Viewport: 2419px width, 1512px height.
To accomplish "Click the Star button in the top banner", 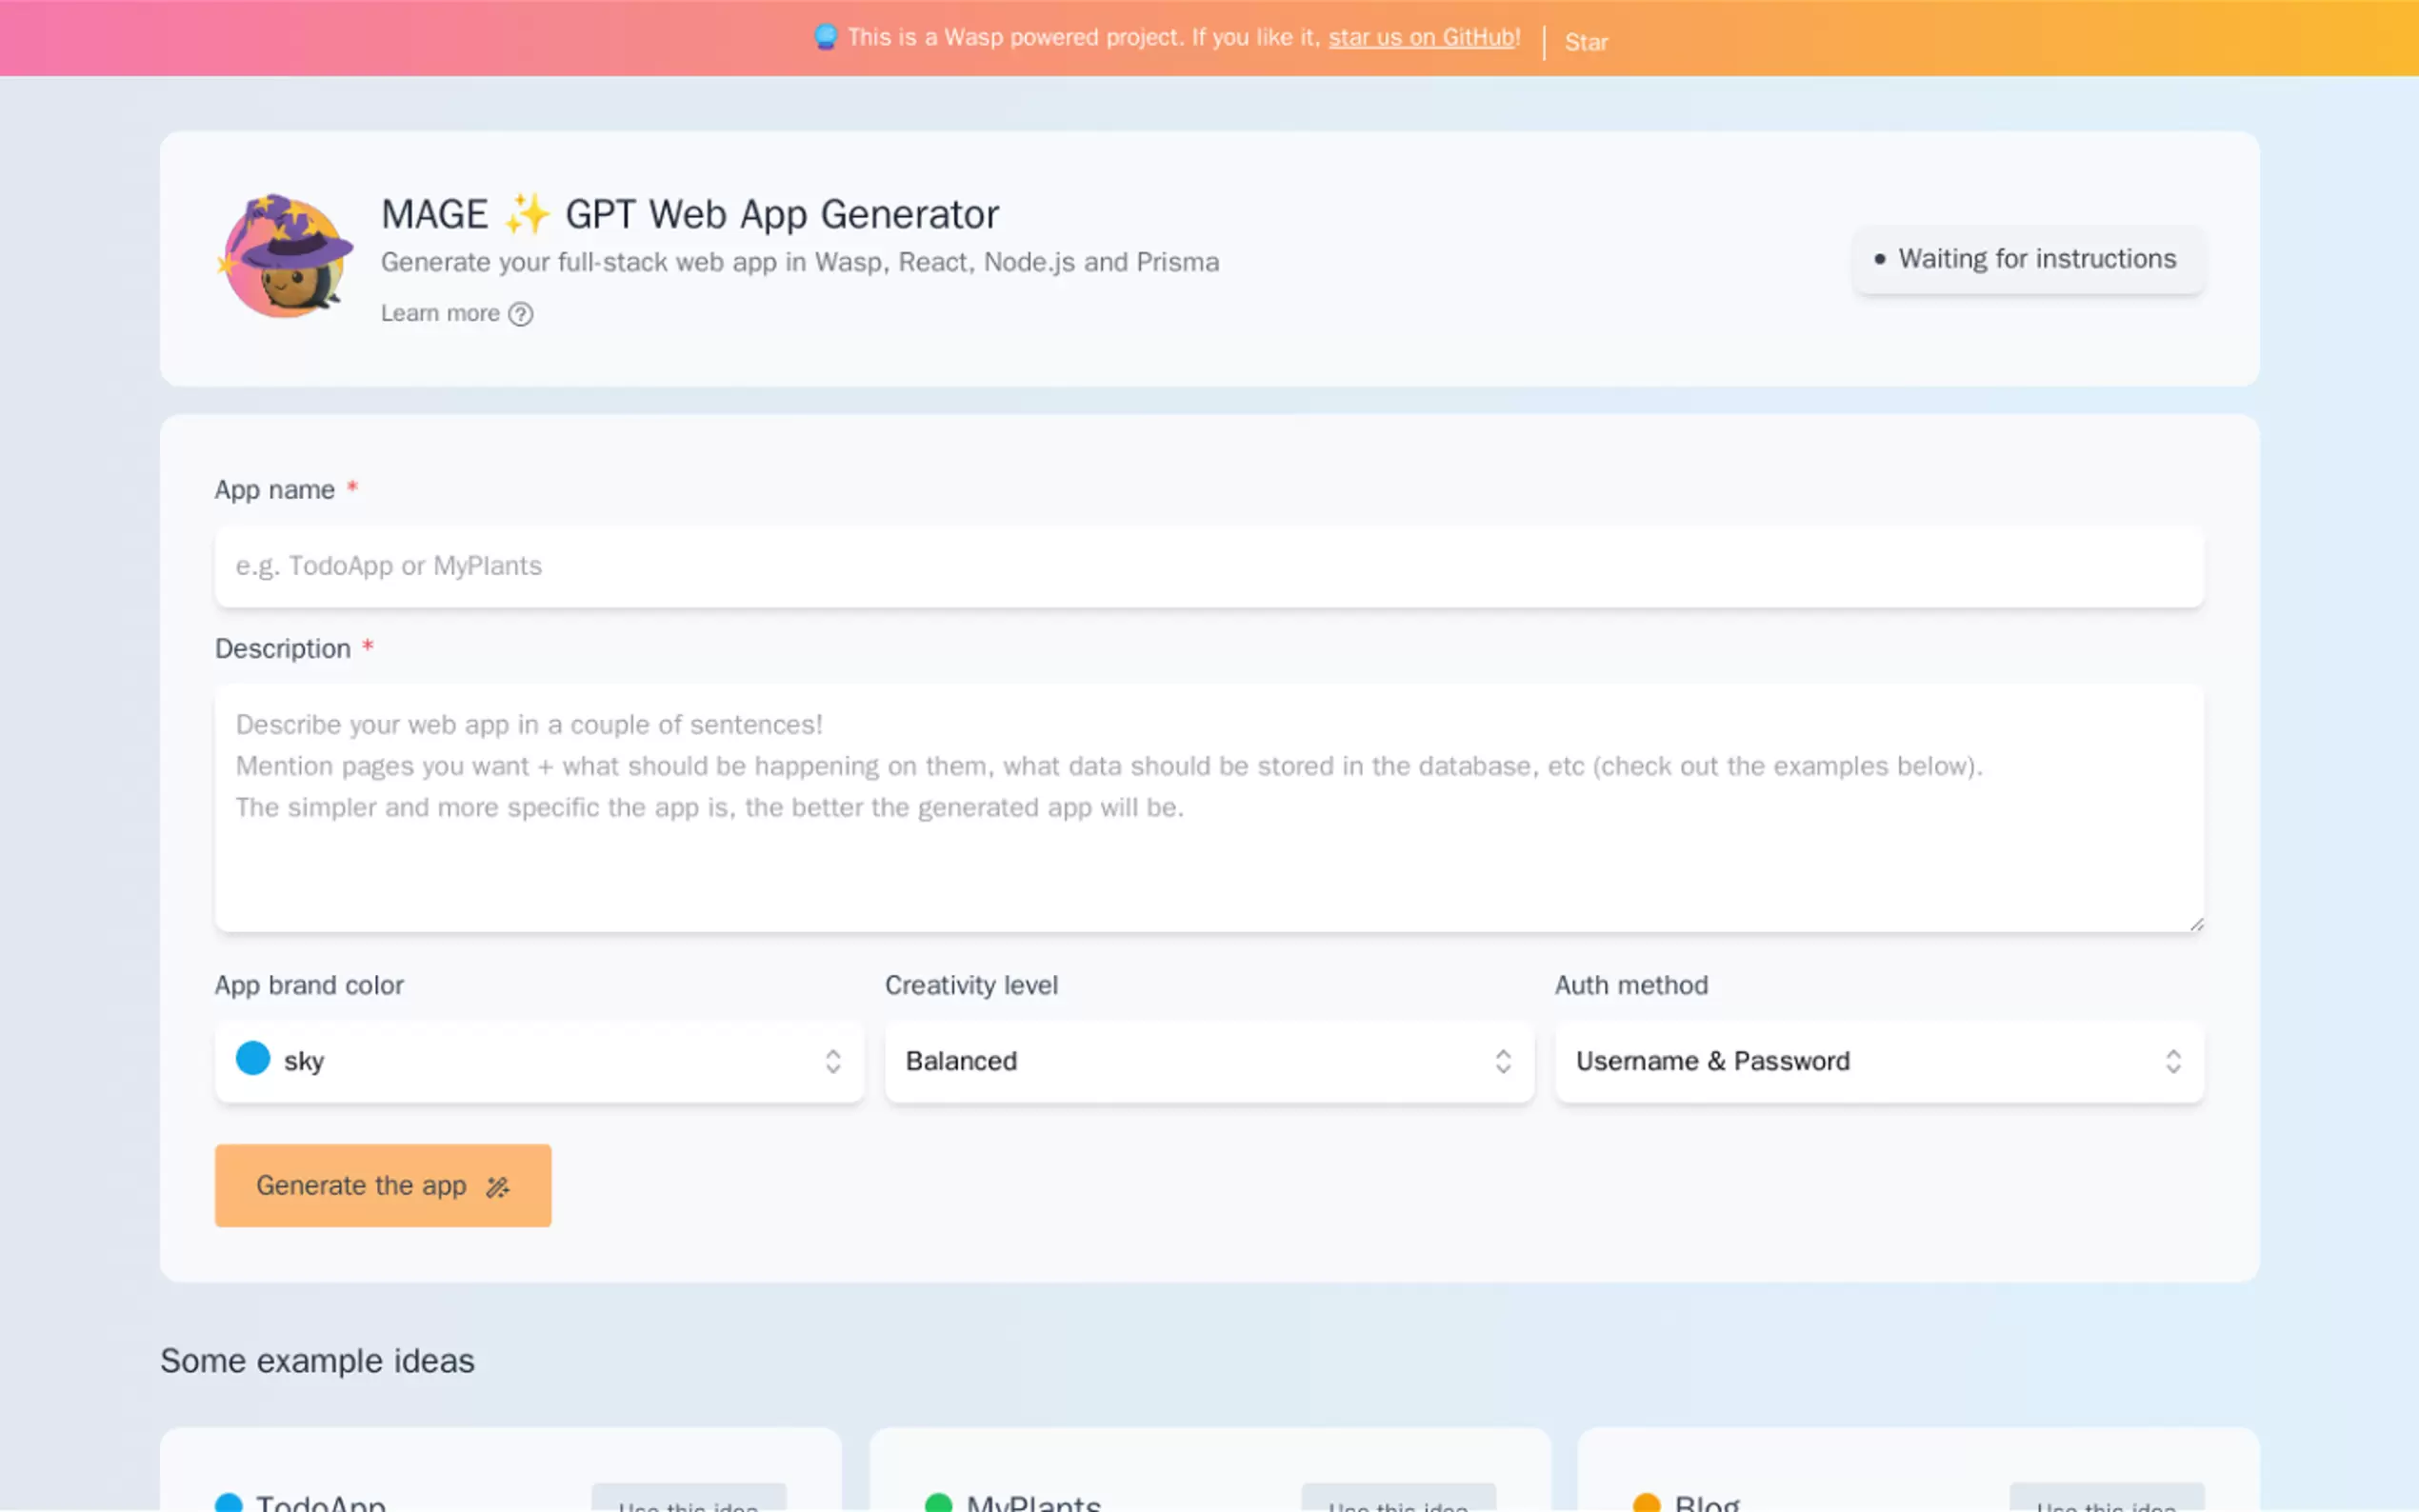I will (x=1586, y=42).
